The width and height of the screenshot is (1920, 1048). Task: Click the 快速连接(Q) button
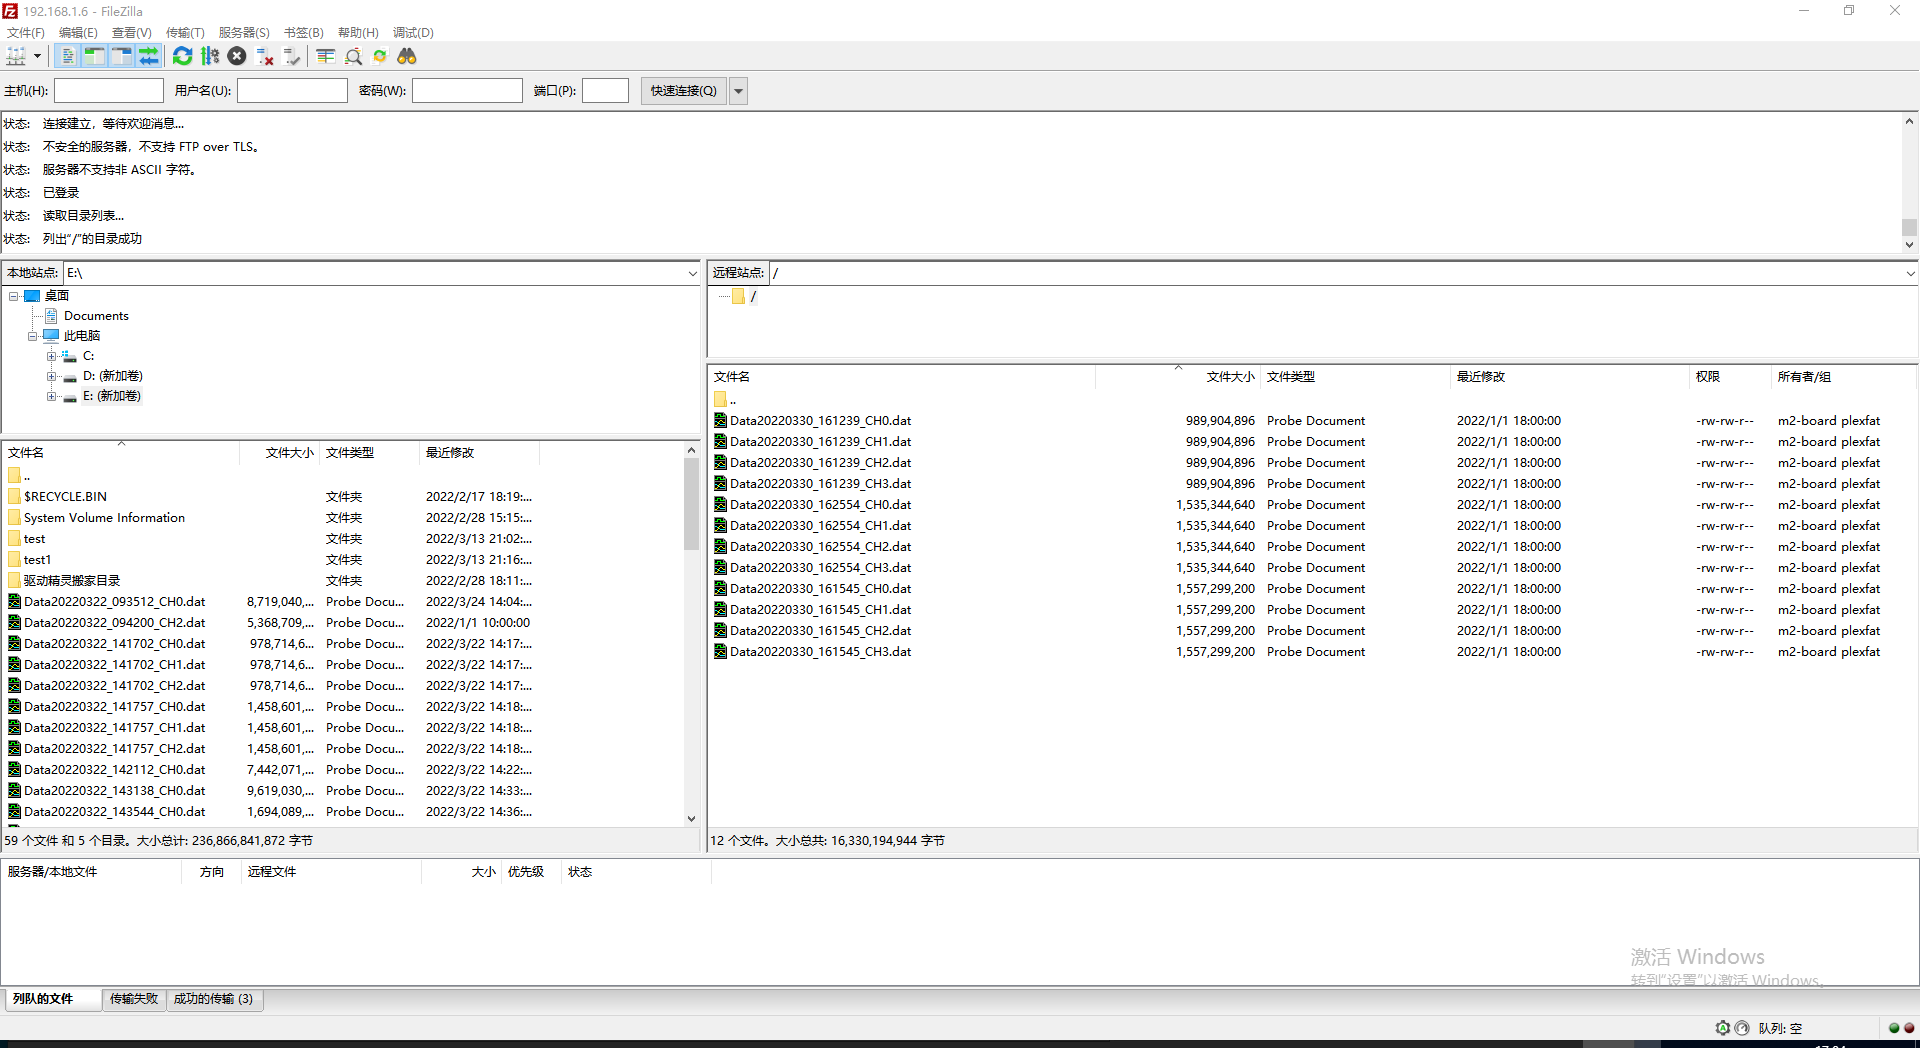(x=684, y=91)
